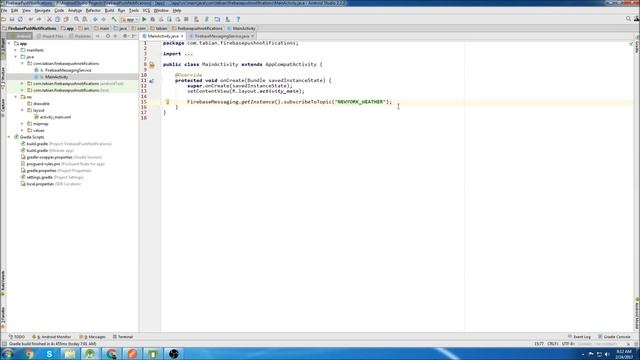Collapse the Gradle Scripts node arrow
This screenshot has width=640, height=360.
(9, 137)
